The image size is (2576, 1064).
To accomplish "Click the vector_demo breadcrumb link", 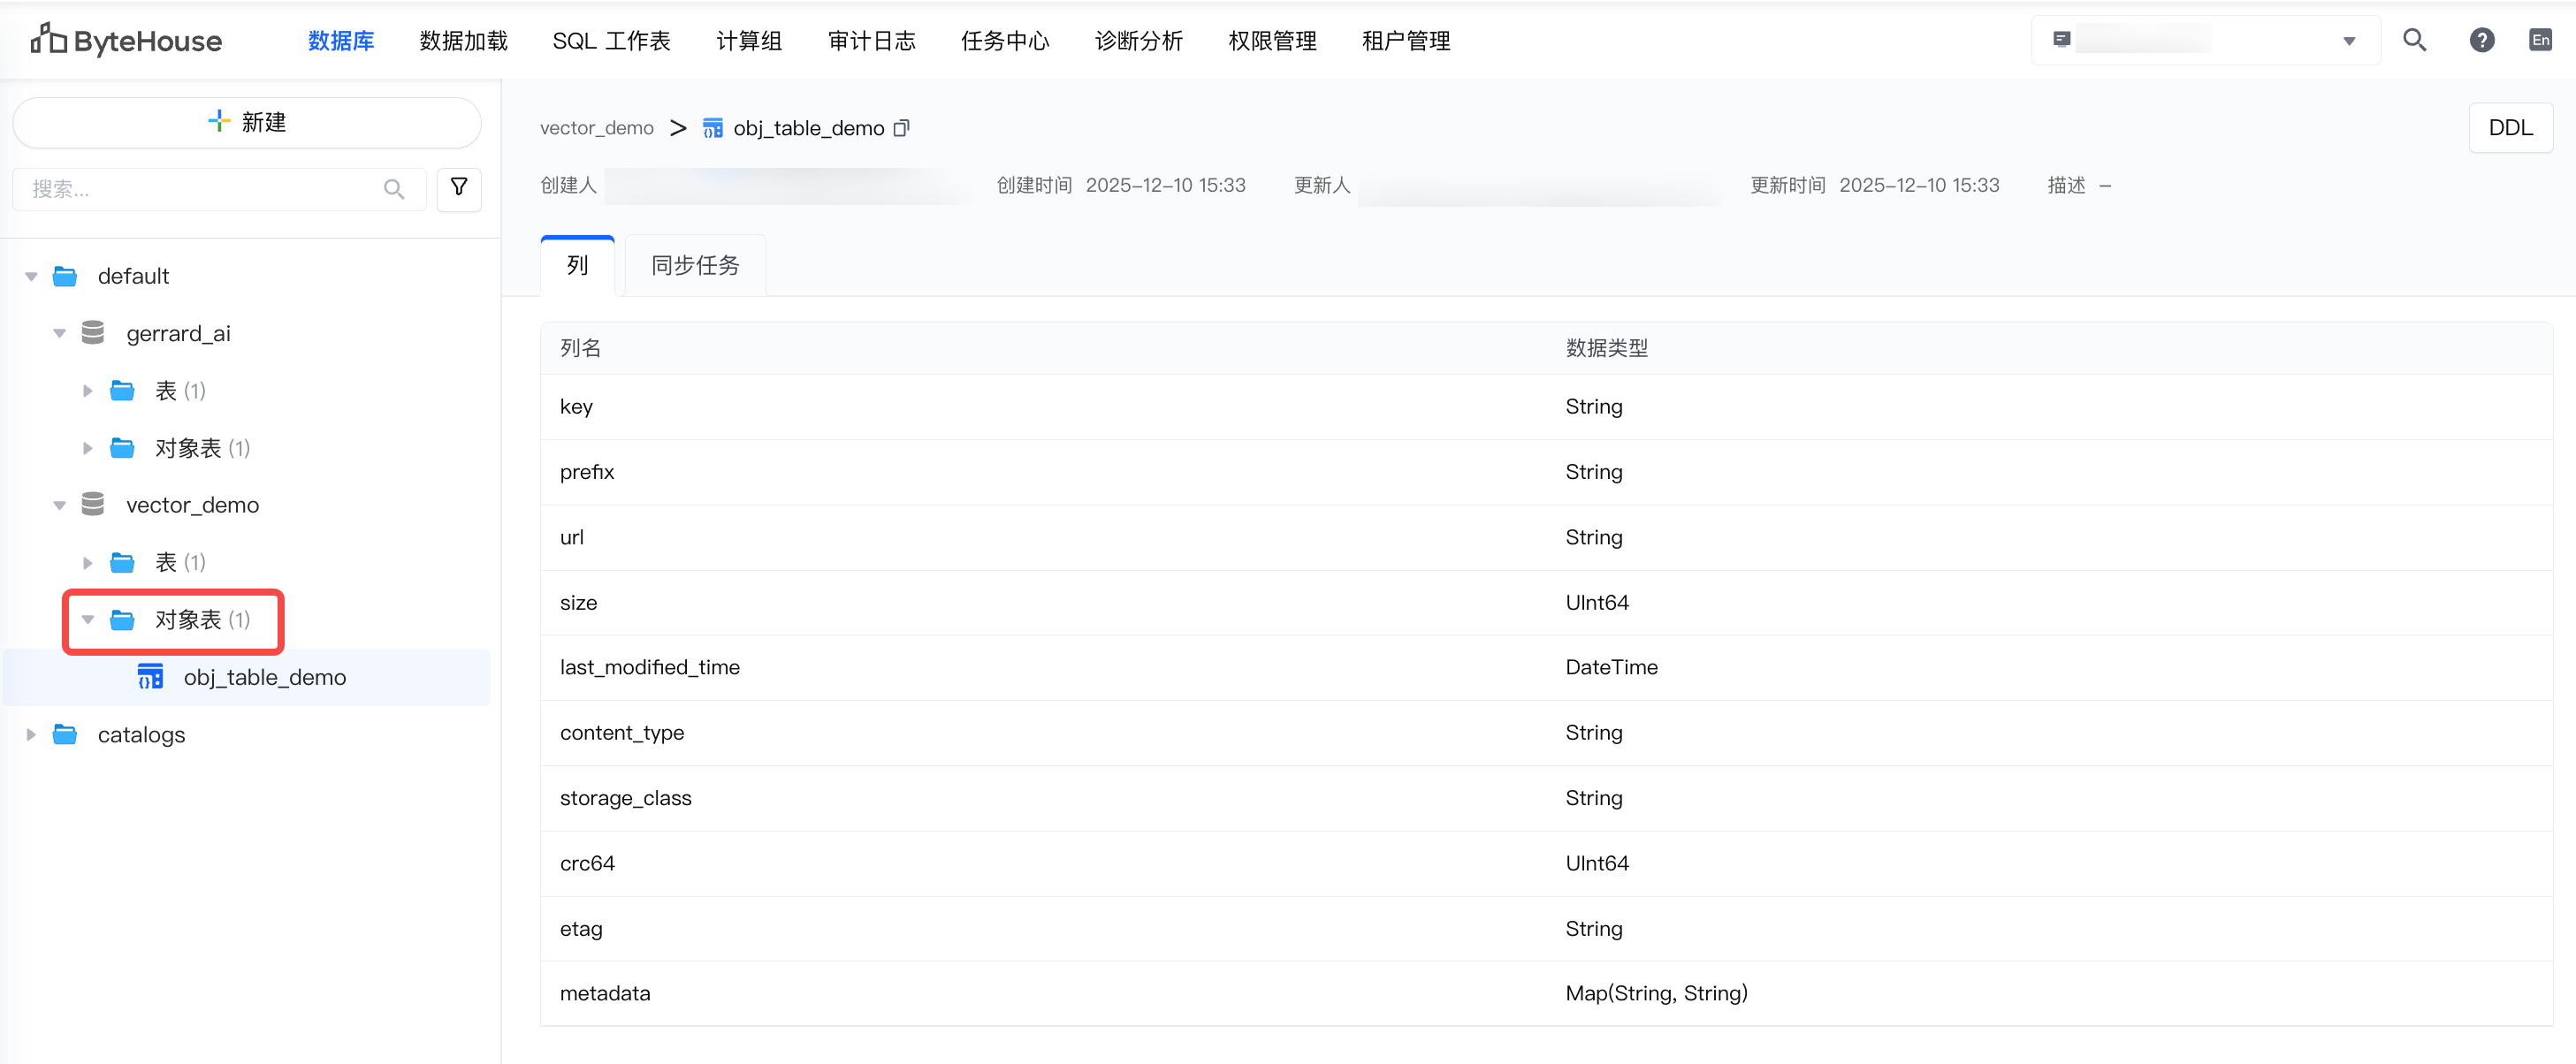I will click(596, 128).
